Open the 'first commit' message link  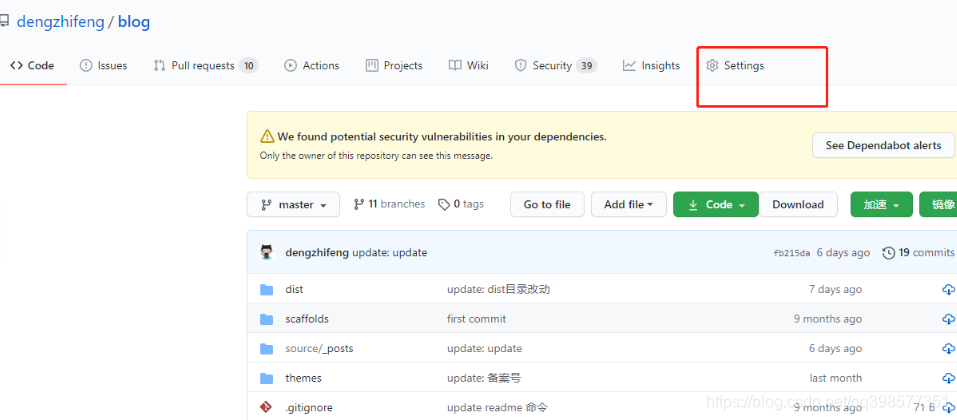[x=477, y=319]
